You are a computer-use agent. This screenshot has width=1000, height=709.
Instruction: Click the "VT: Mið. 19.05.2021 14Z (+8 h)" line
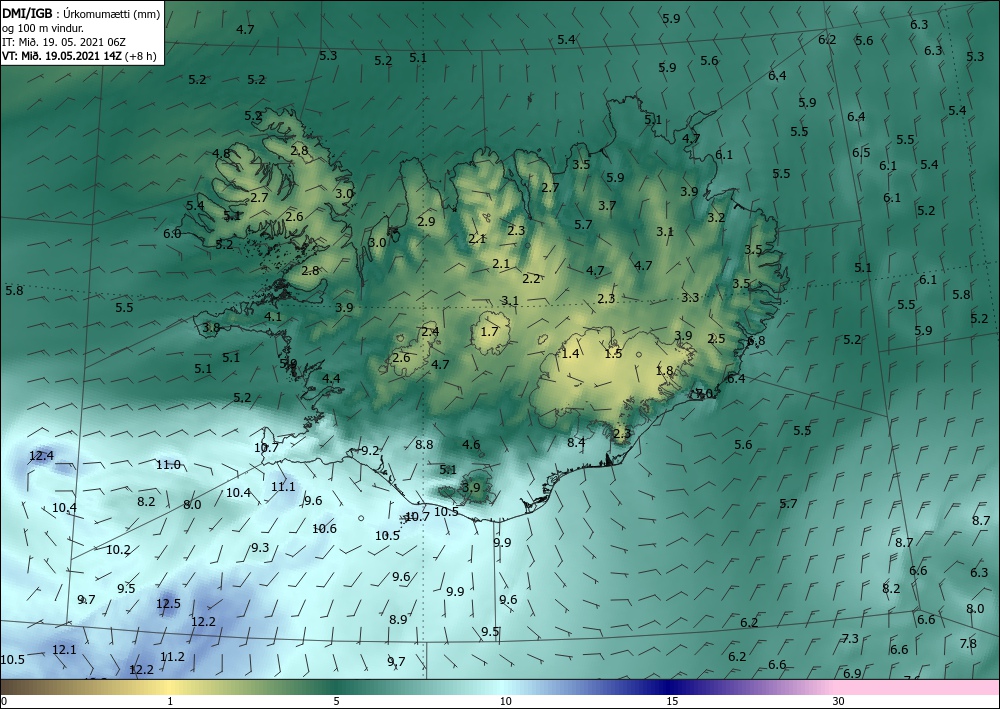[x=79, y=55]
